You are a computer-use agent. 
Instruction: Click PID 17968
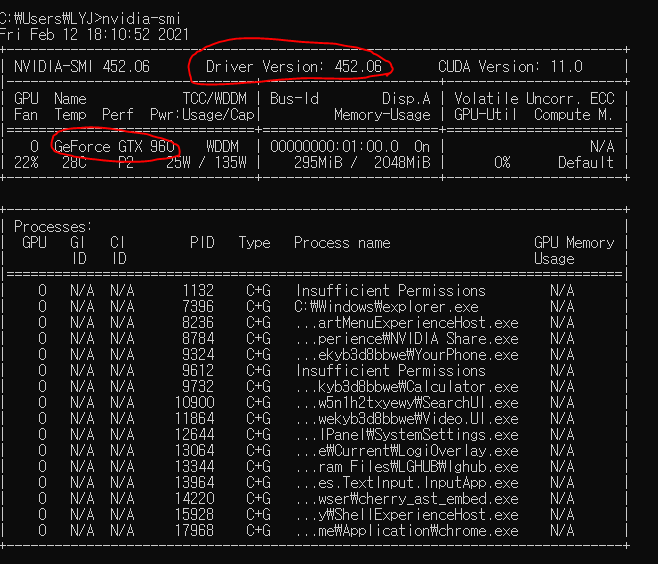pyautogui.click(x=194, y=531)
